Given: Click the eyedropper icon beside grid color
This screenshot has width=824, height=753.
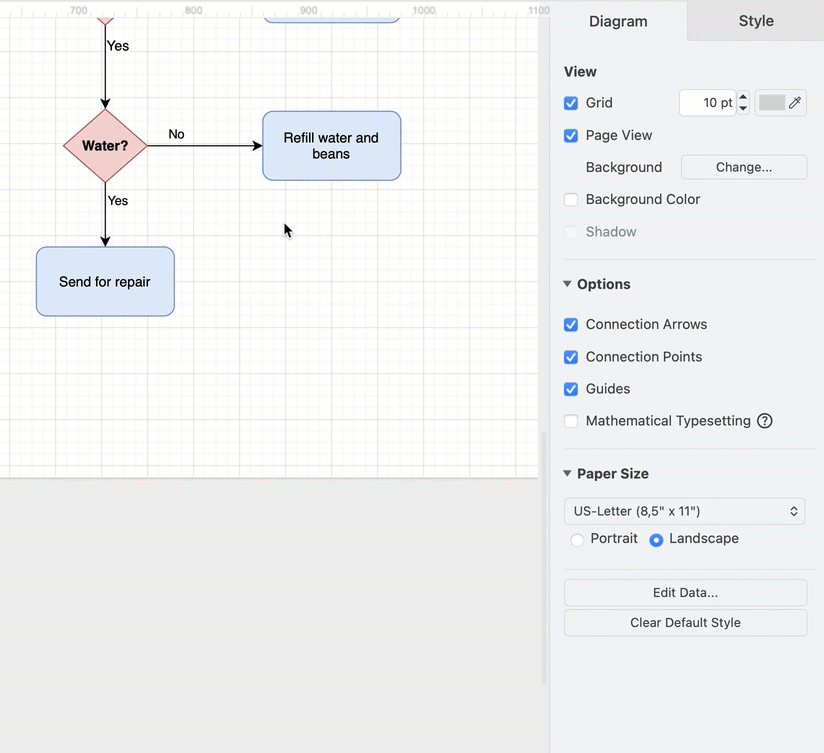Looking at the screenshot, I should click(x=795, y=102).
